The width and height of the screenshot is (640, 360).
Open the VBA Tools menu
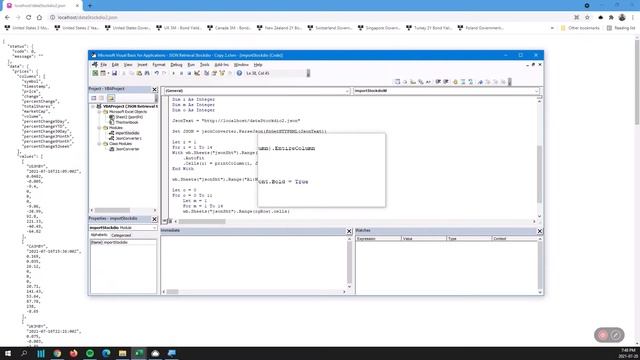tap(204, 64)
